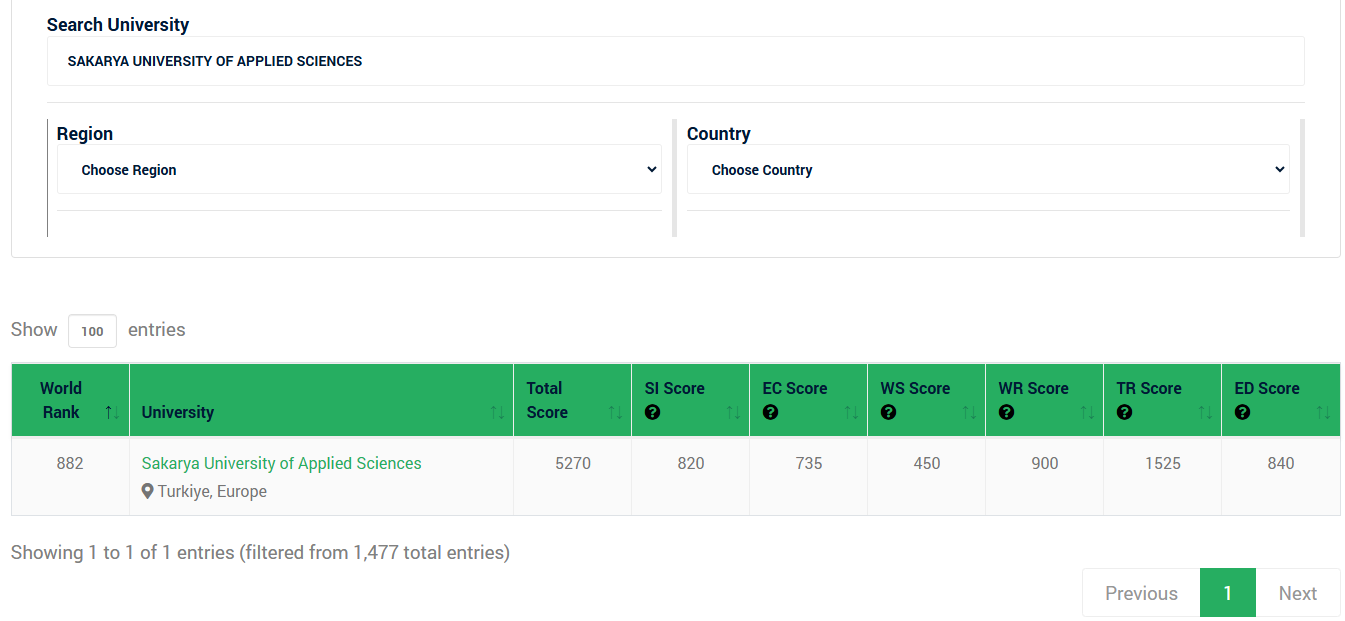Screen dimensions: 1345x621
Task: Click the location pin icon beside Turkiye
Action: coord(148,491)
